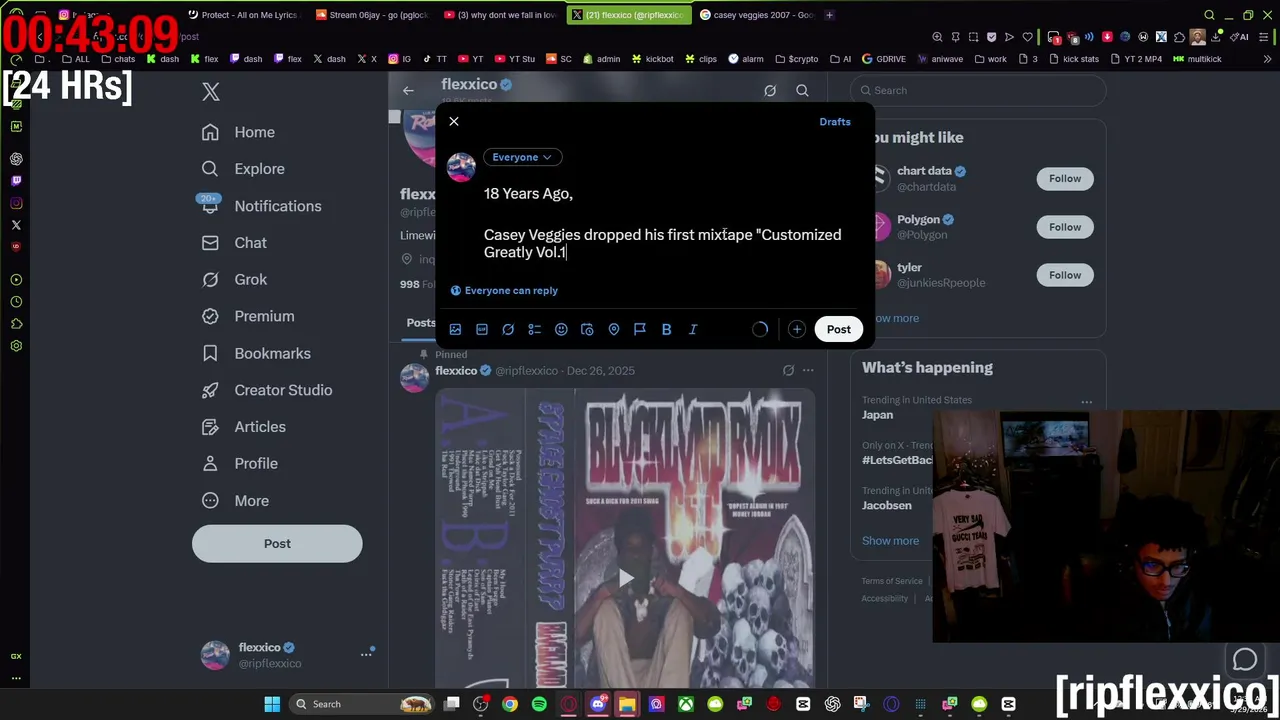
Task: Show more trending topics
Action: [890, 541]
